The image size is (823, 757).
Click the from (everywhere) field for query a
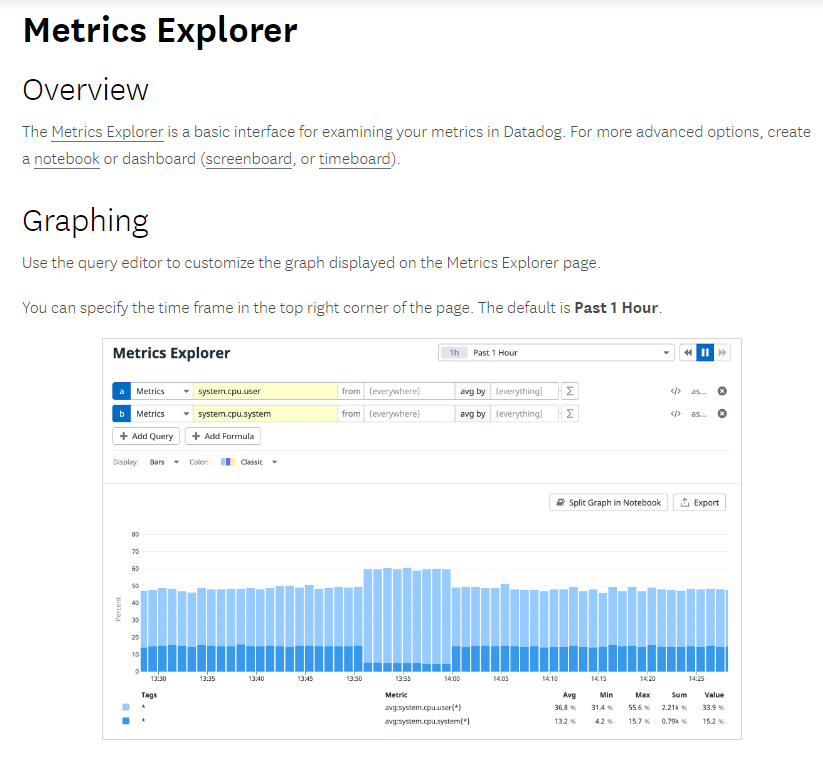pos(409,391)
